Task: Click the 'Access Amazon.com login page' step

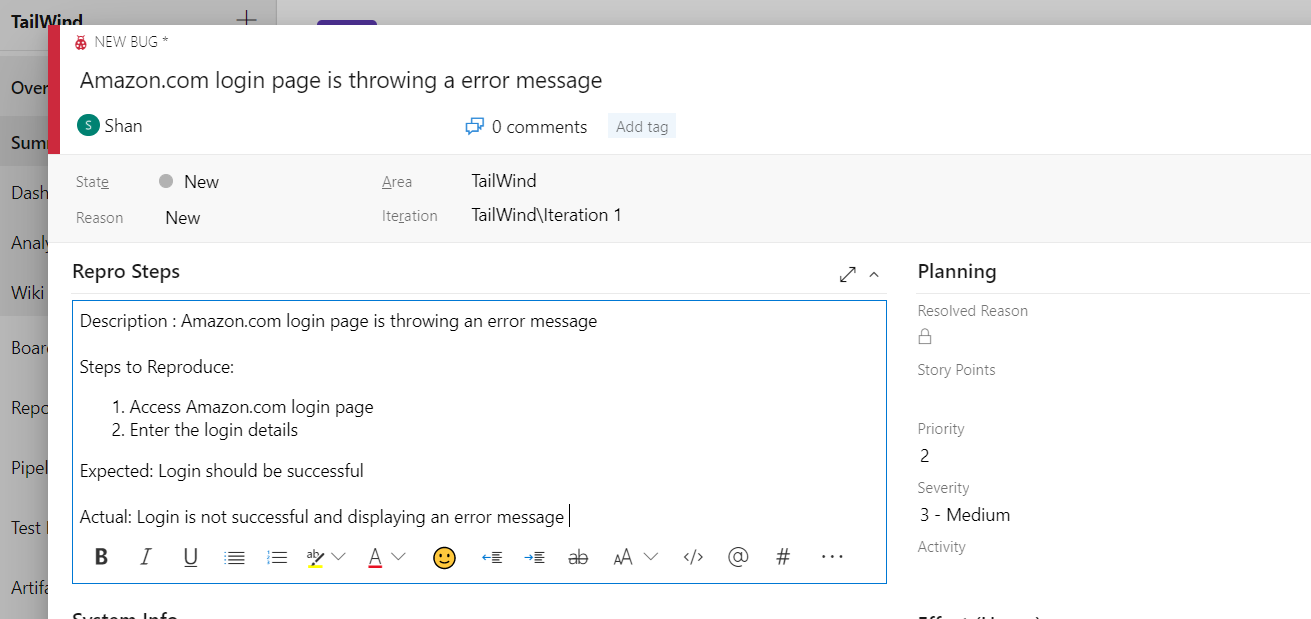Action: (251, 407)
